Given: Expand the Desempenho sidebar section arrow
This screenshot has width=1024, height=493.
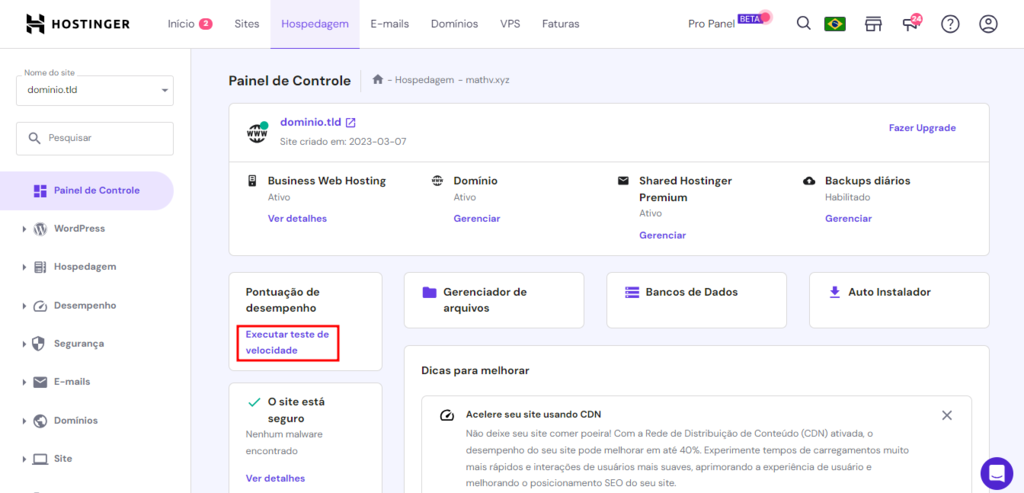Looking at the screenshot, I should tap(24, 306).
